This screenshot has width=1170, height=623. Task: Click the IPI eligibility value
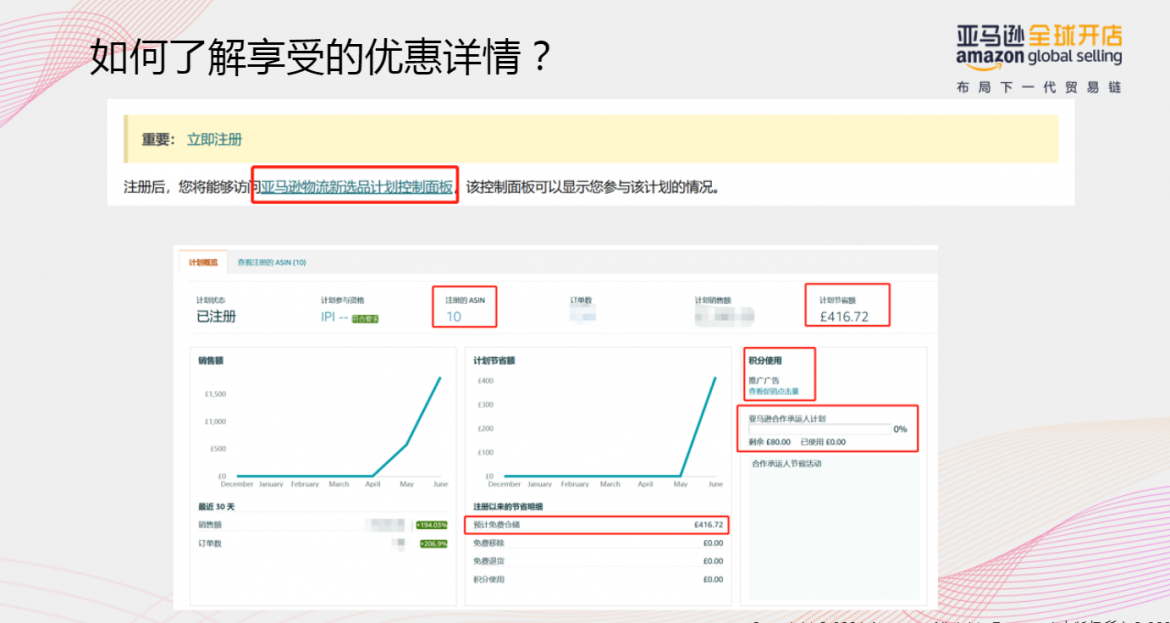[333, 316]
